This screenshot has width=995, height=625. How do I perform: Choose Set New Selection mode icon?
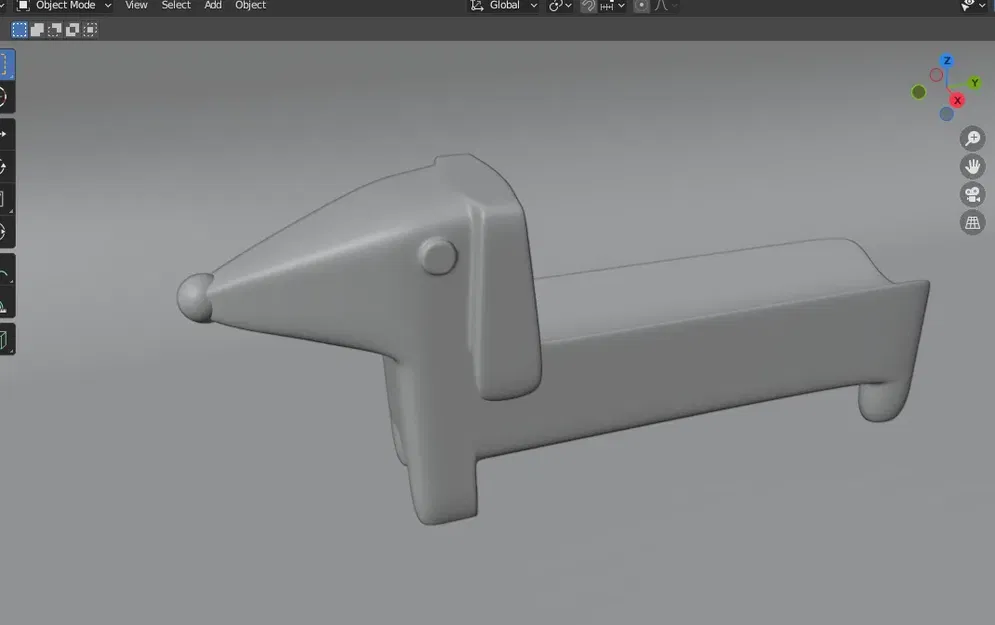(x=20, y=30)
